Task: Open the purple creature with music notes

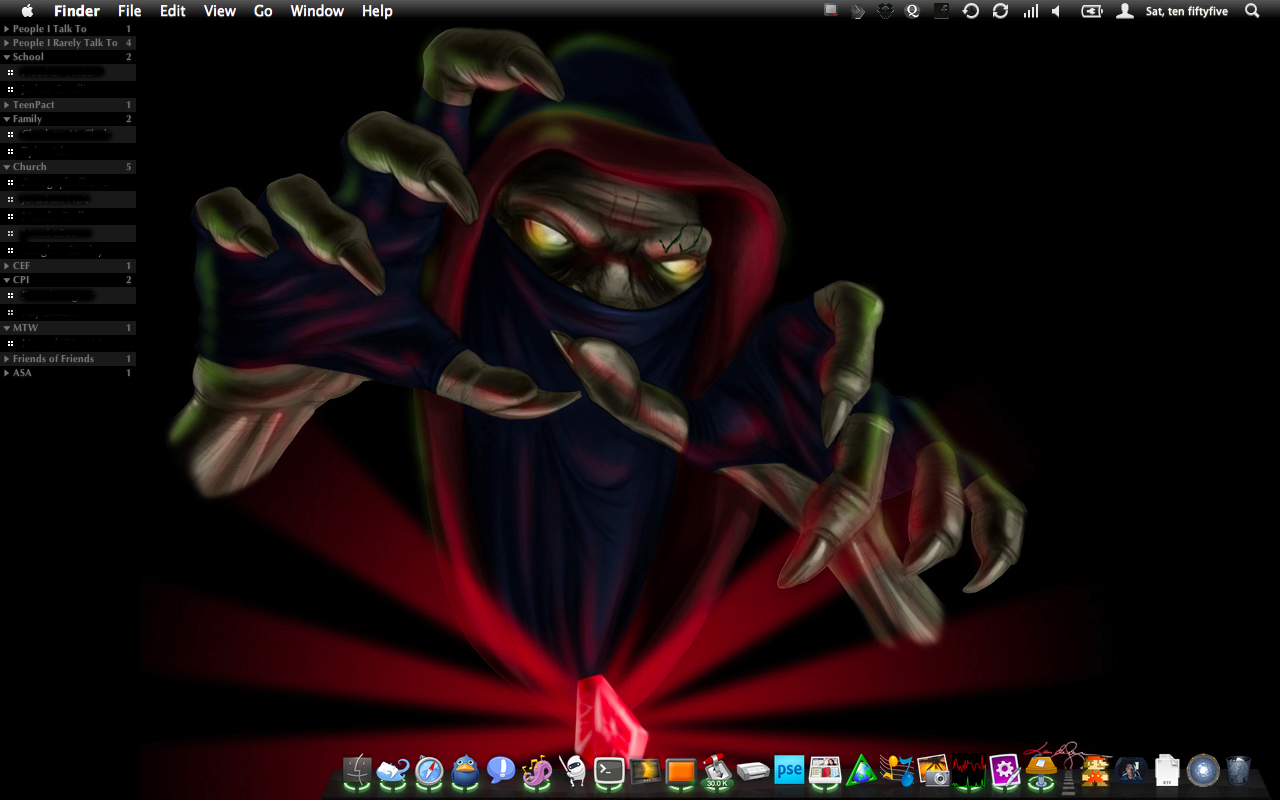Action: tap(537, 771)
